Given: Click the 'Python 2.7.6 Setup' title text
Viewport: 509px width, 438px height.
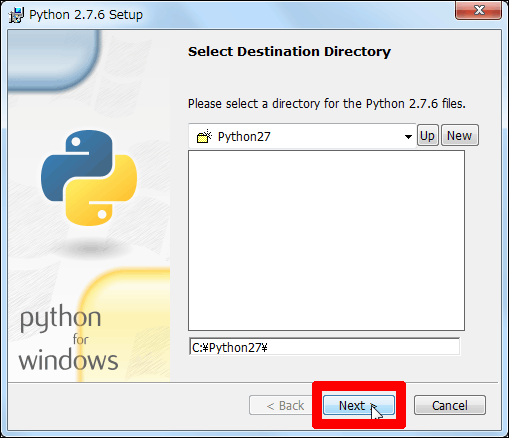Looking at the screenshot, I should [x=86, y=15].
